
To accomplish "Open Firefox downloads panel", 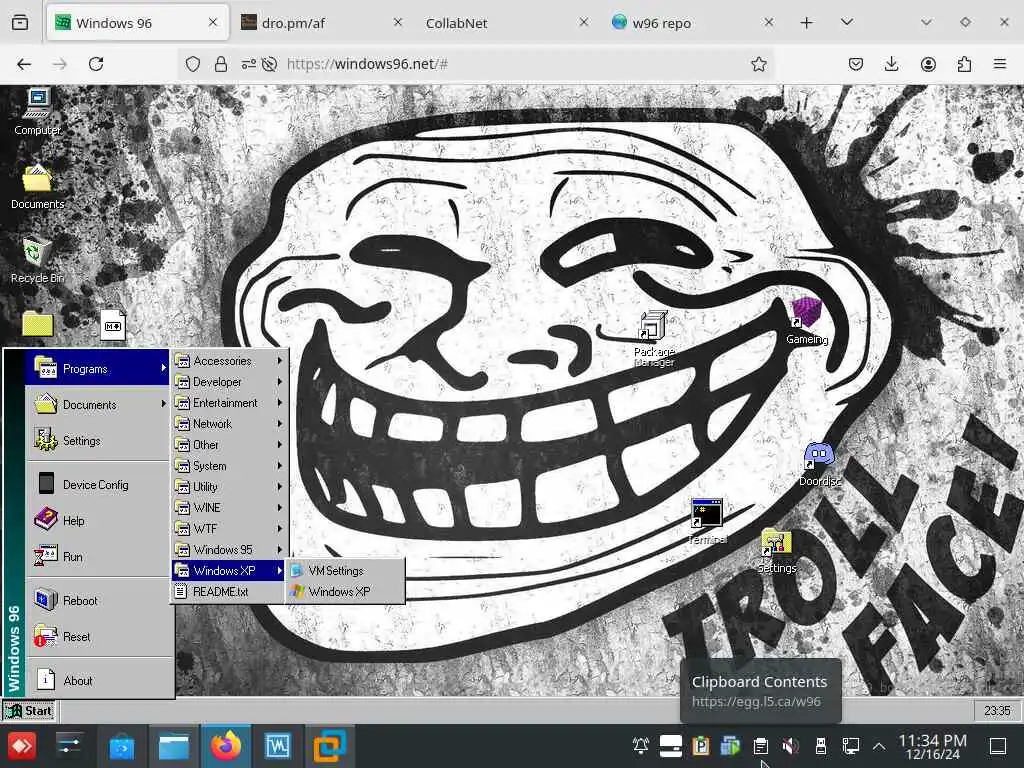I will click(891, 64).
